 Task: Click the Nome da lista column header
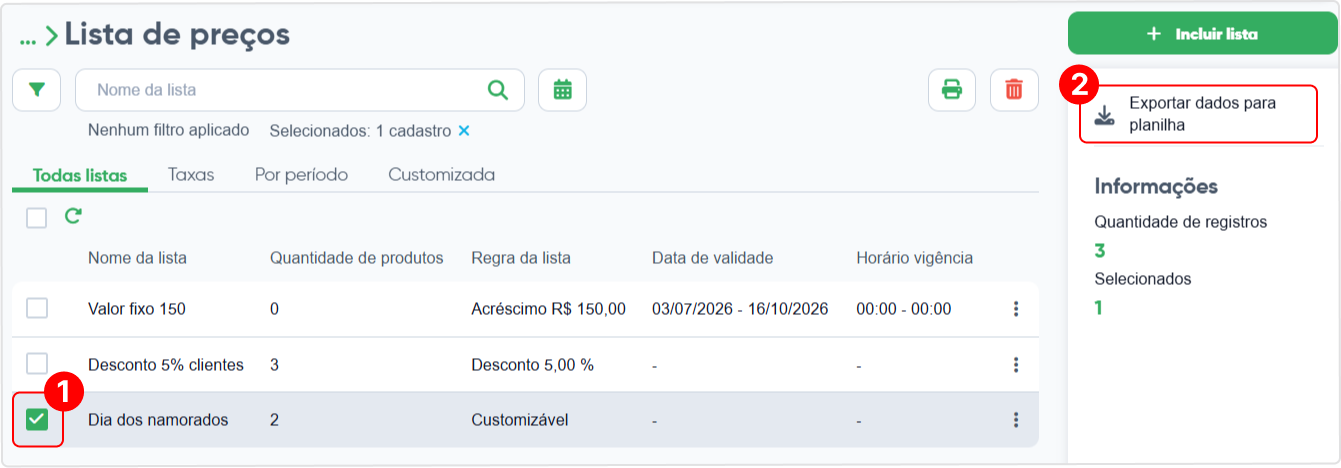coord(137,258)
